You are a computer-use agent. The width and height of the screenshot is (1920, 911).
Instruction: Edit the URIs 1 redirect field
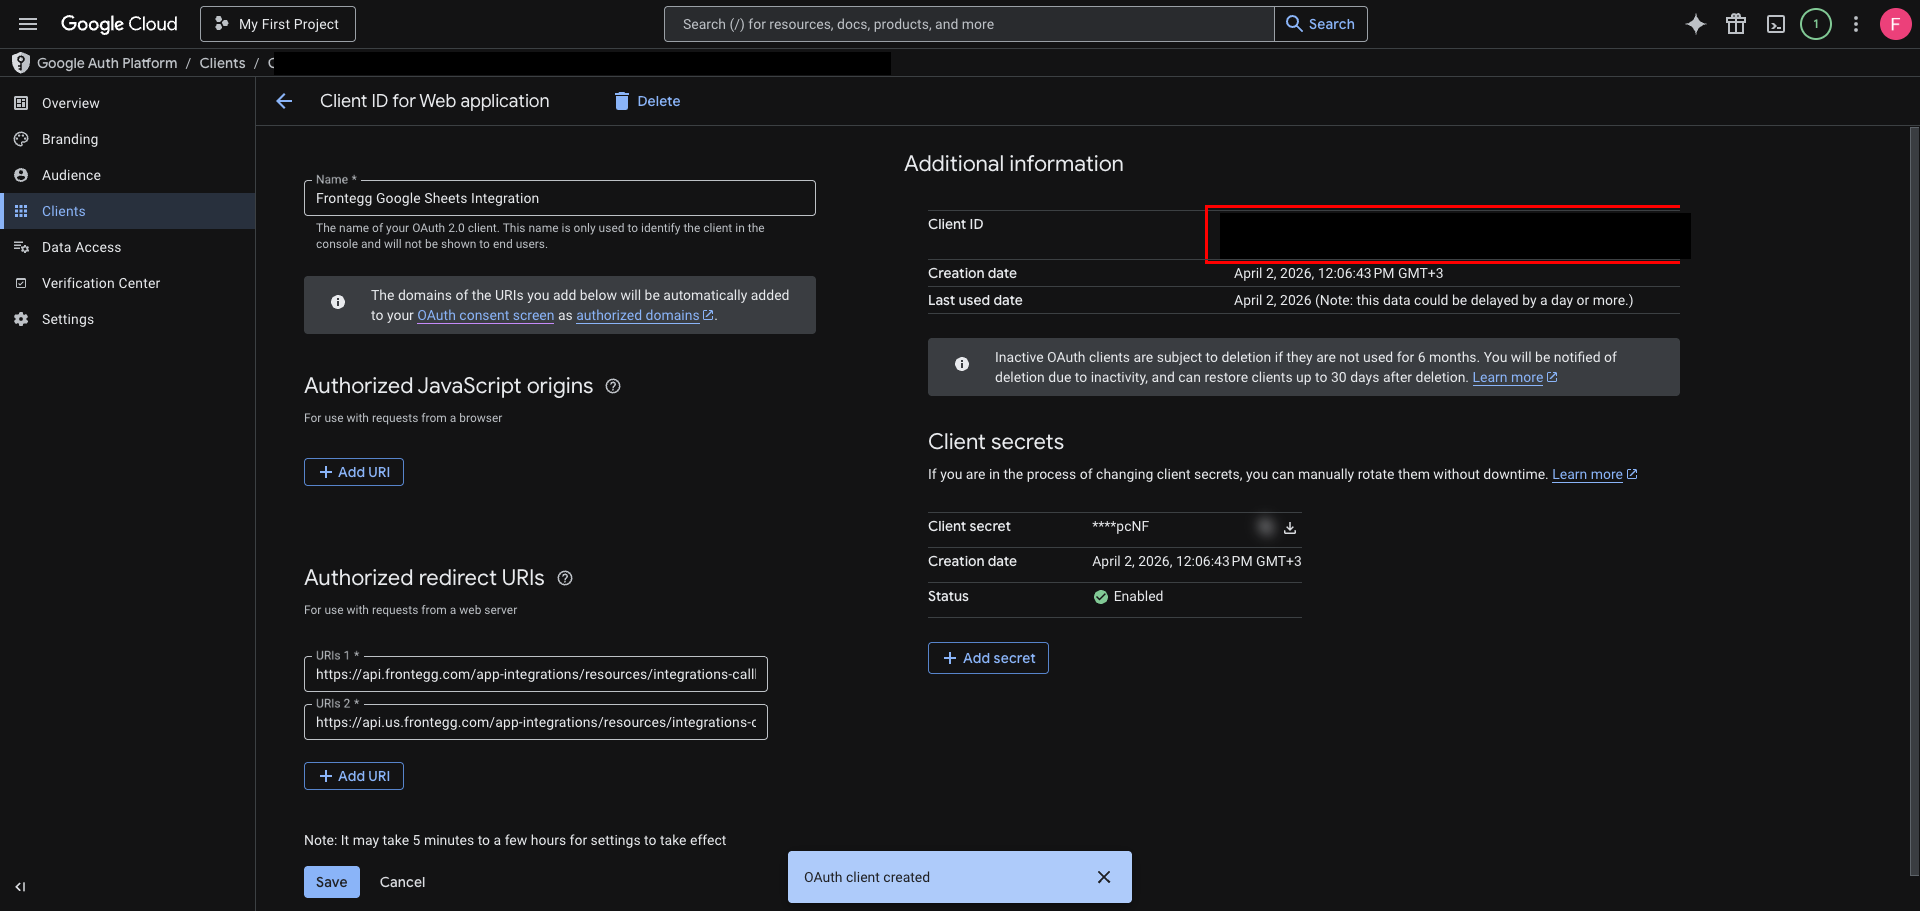click(536, 674)
